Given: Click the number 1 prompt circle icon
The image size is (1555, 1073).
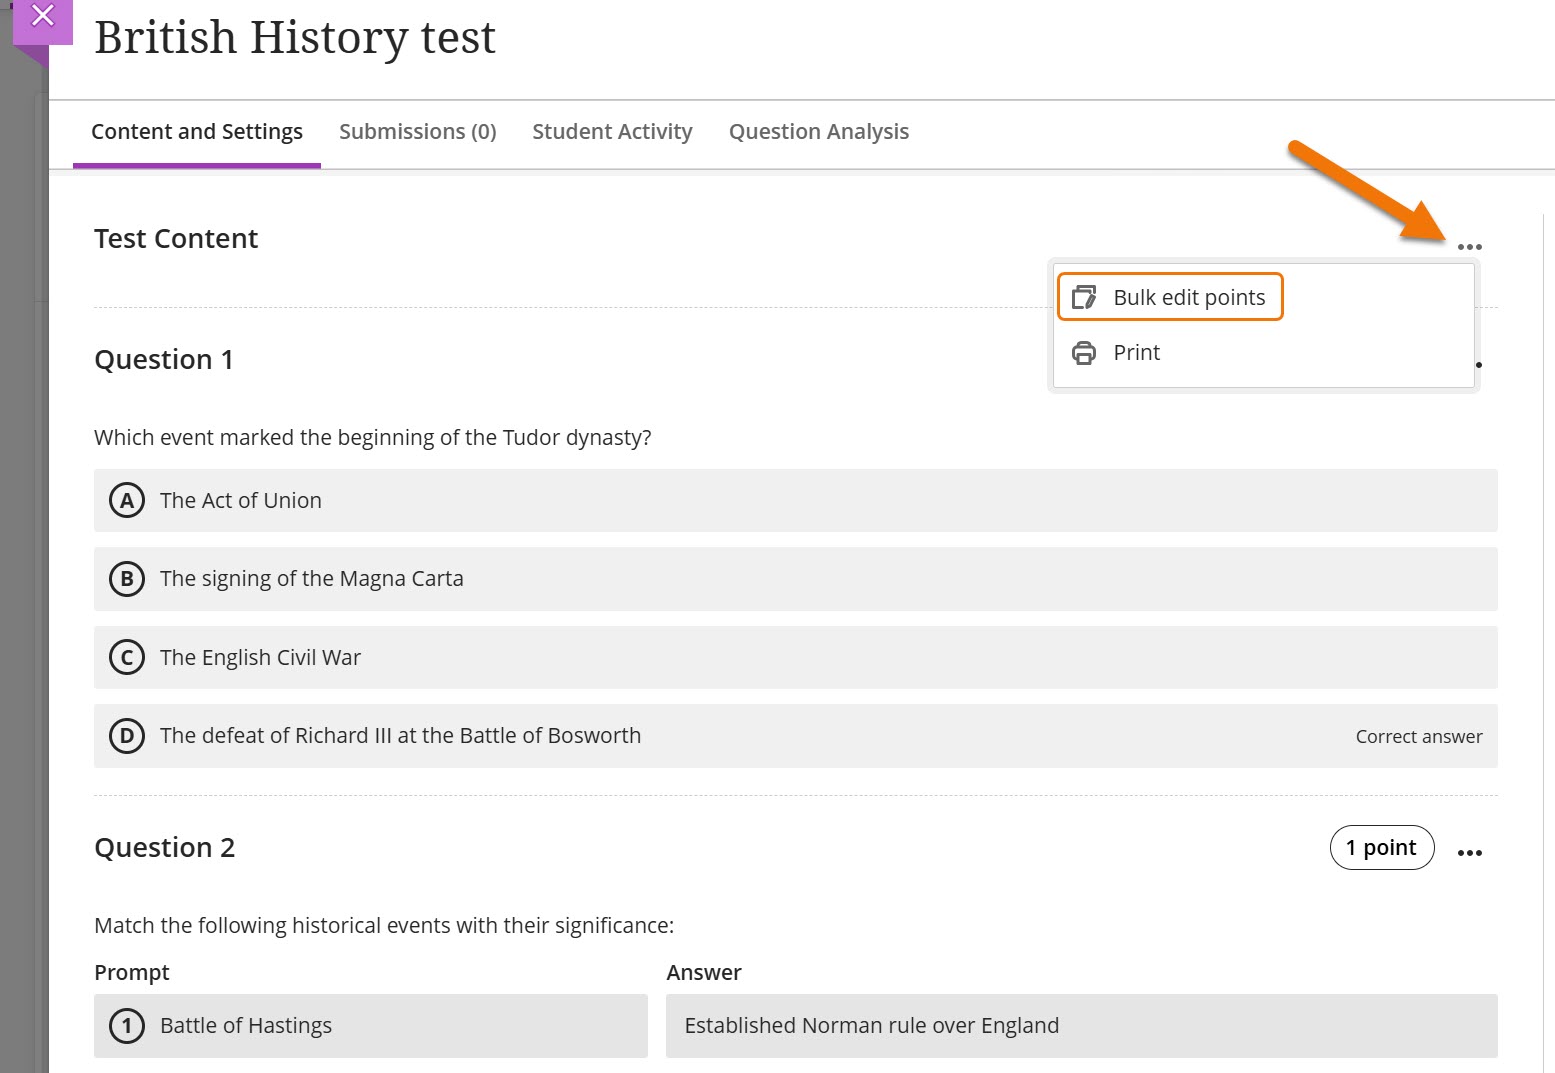Looking at the screenshot, I should coord(127,1026).
